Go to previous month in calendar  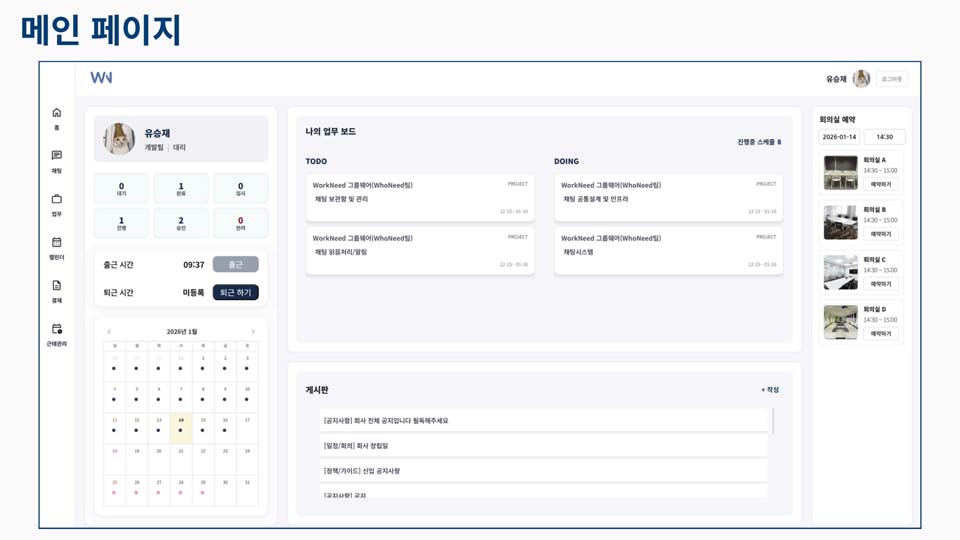pyautogui.click(x=109, y=332)
